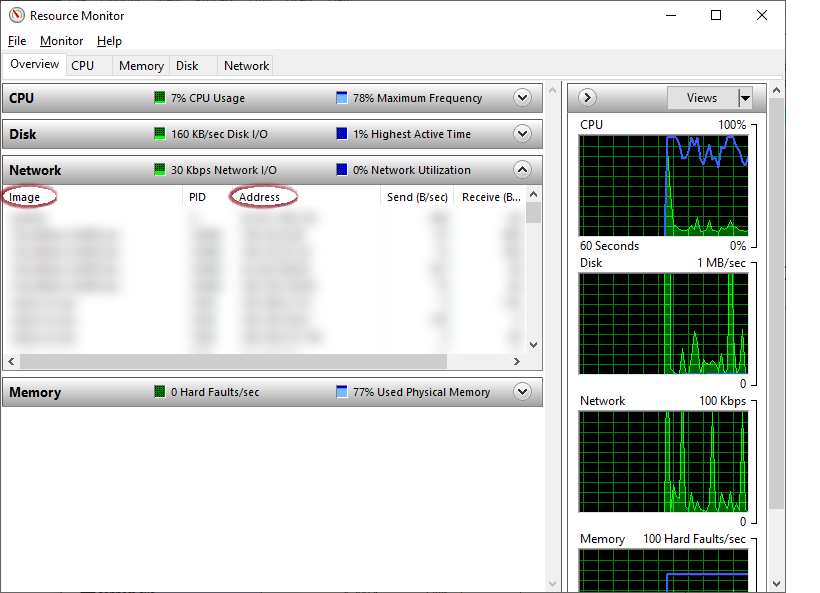Open the Help menu

click(x=109, y=41)
